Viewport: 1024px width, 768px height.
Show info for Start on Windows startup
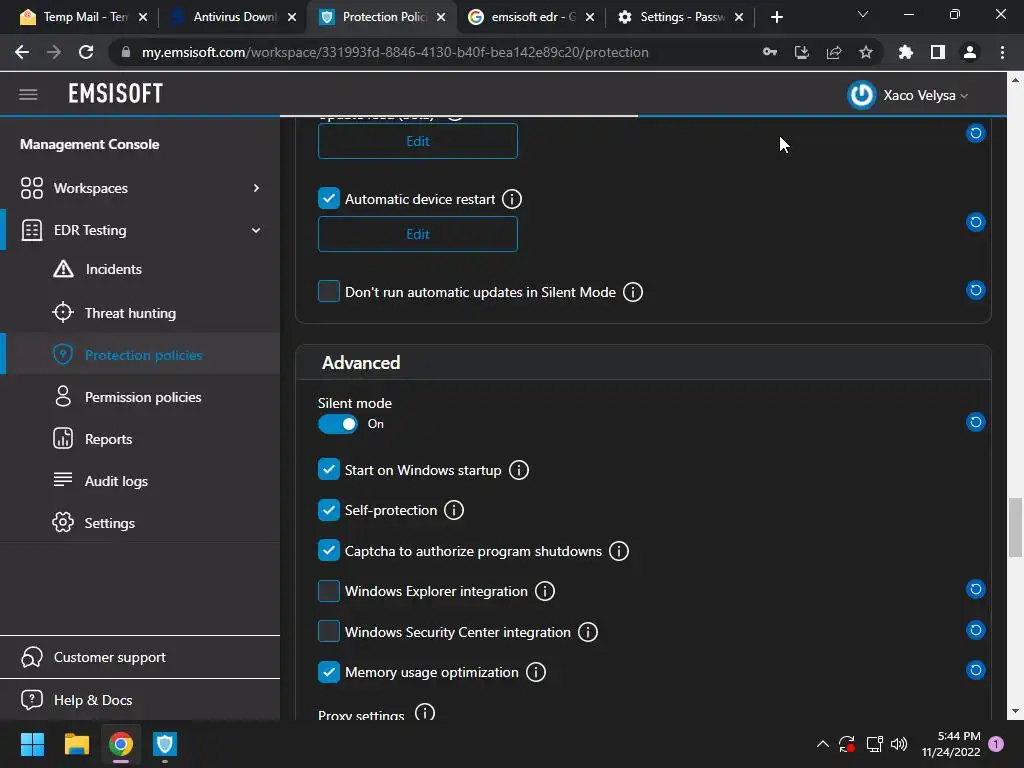tap(519, 470)
